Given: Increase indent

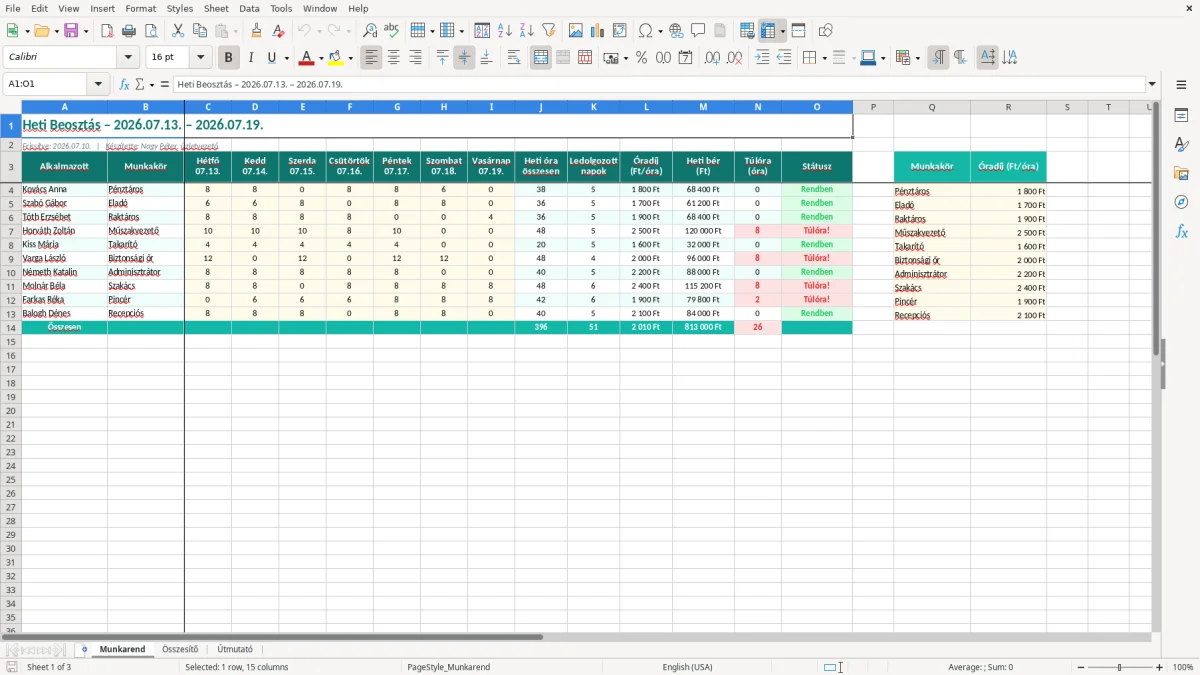Looking at the screenshot, I should click(762, 58).
